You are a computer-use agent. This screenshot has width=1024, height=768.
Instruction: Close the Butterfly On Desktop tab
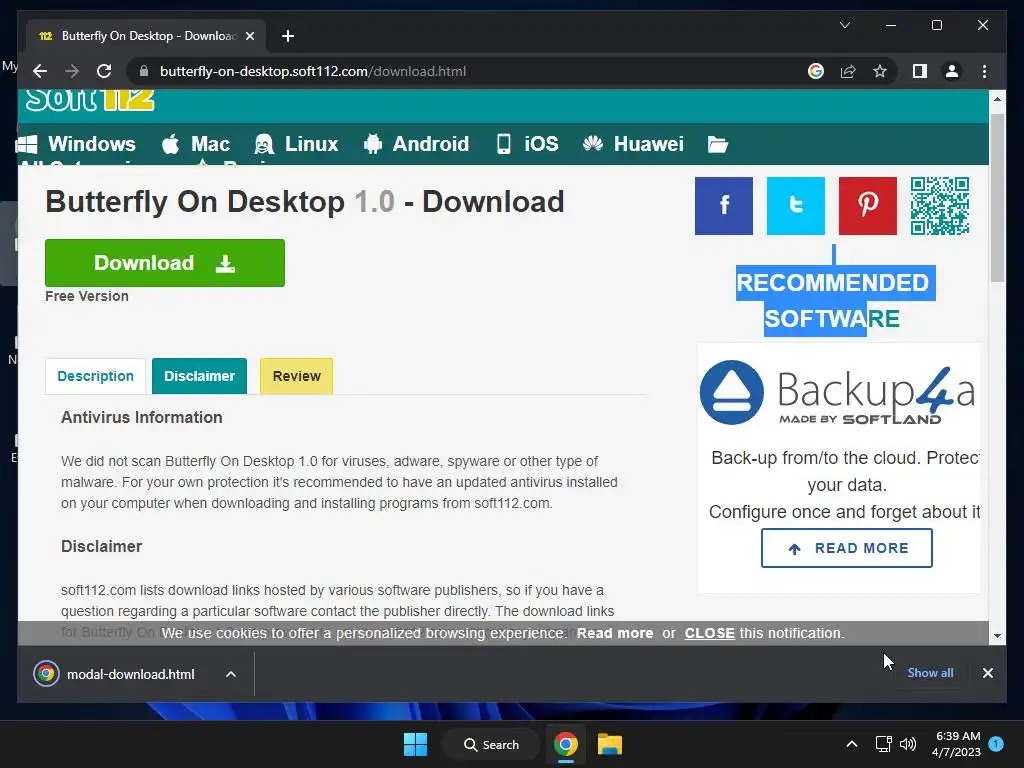pos(249,36)
